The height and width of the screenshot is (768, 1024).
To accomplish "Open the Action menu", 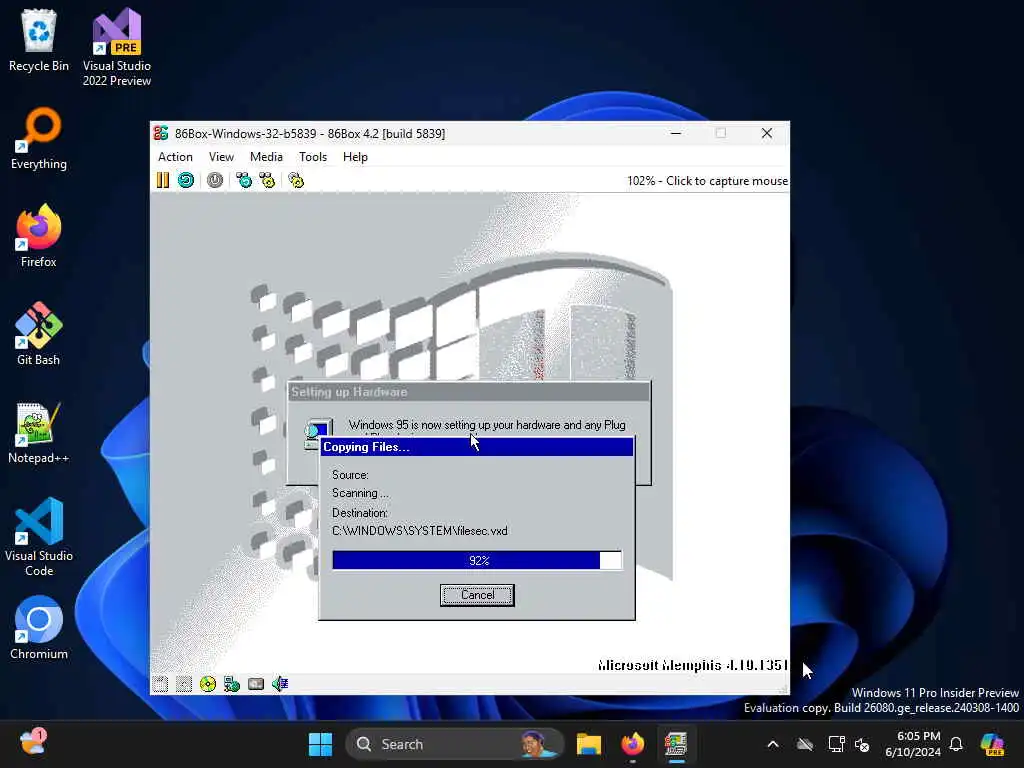I will click(x=175, y=157).
